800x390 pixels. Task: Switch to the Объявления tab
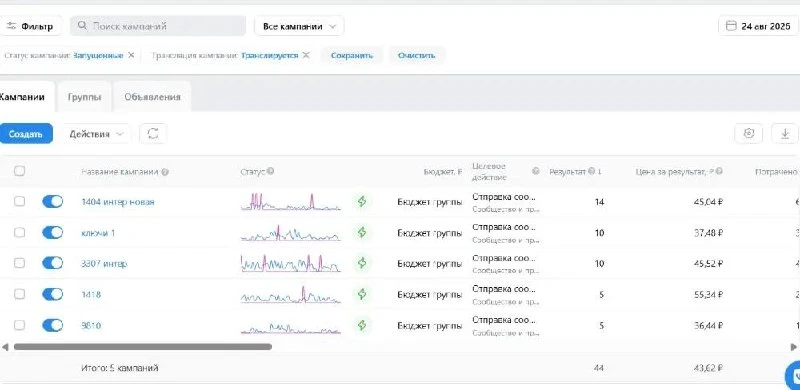(152, 96)
